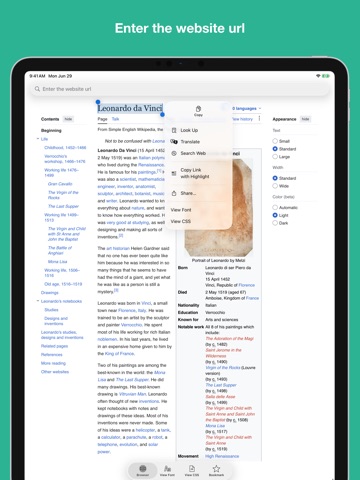Switch to the Page tab
This screenshot has width=360, height=480.
point(102,119)
